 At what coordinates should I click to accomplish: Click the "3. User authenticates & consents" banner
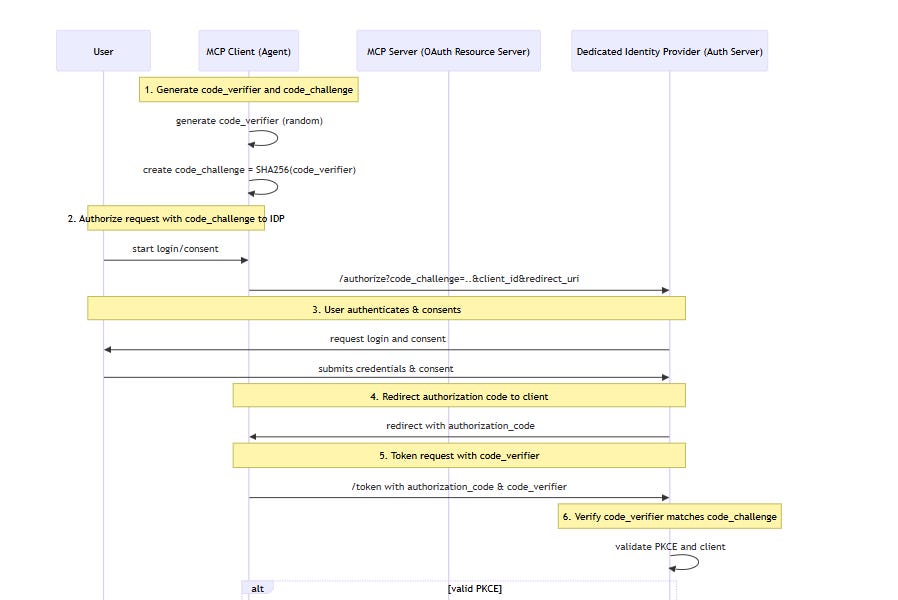[387, 309]
